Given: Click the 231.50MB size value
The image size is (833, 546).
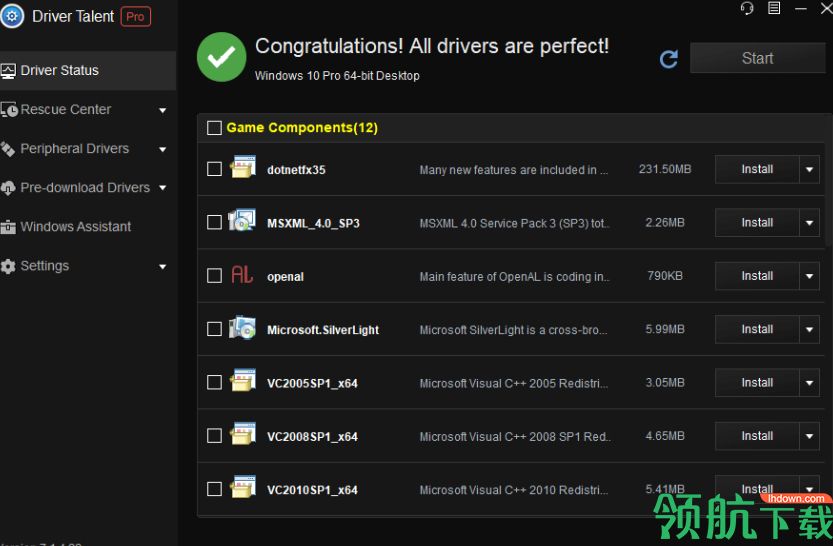Looking at the screenshot, I should coord(665,169).
